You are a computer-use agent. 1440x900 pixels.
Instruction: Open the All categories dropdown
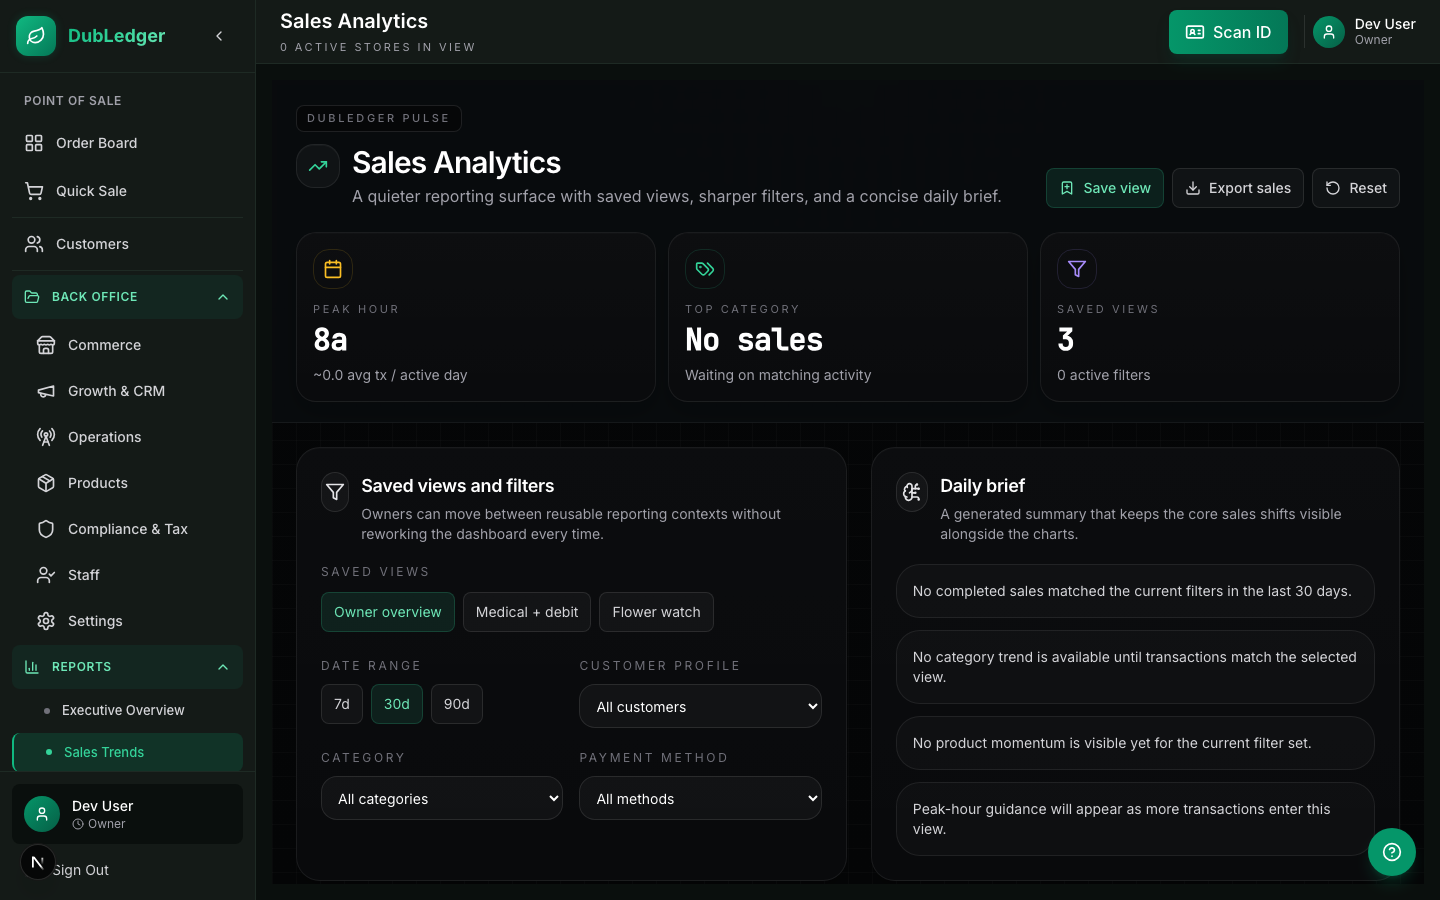[442, 798]
